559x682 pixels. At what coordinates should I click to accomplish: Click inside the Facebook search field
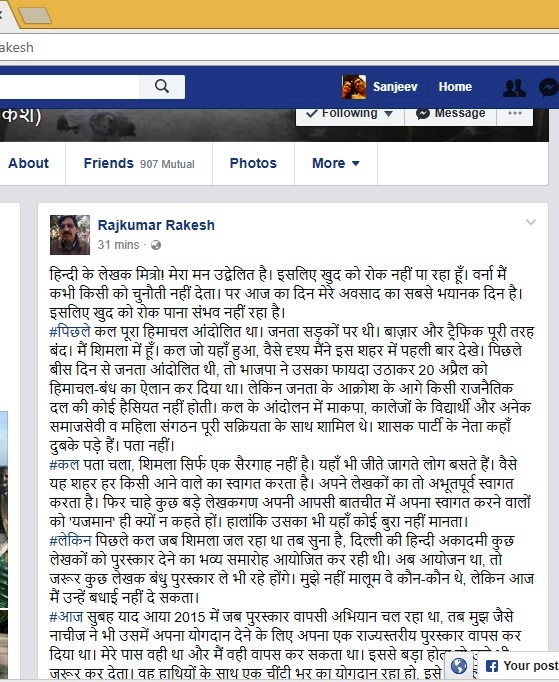coord(70,87)
